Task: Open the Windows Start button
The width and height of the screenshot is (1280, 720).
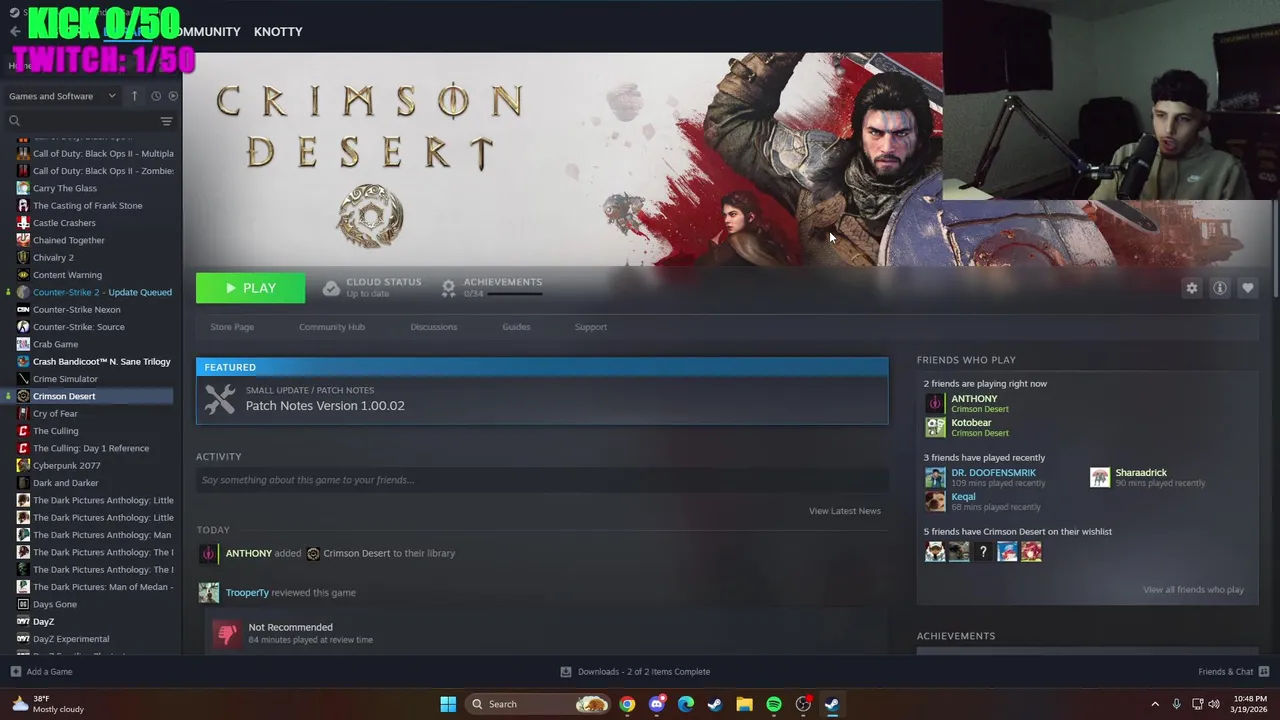Action: pyautogui.click(x=448, y=704)
